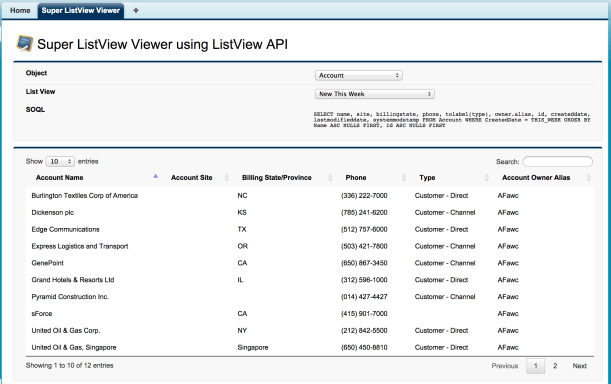Click the Type cell for Dickenson plc

[x=445, y=212]
